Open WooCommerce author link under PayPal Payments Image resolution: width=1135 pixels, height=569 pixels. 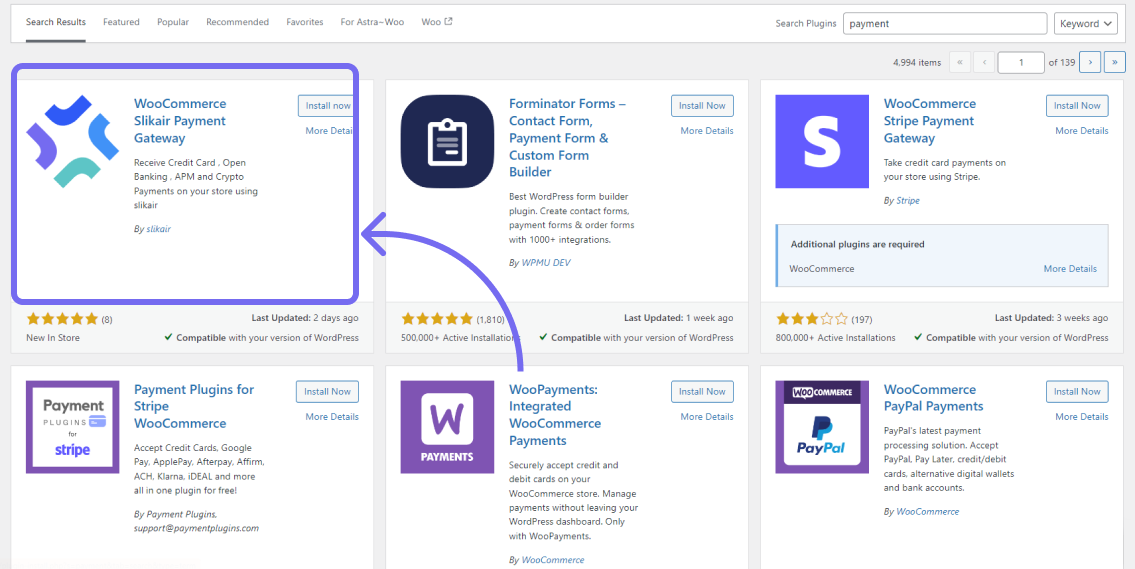(x=927, y=512)
